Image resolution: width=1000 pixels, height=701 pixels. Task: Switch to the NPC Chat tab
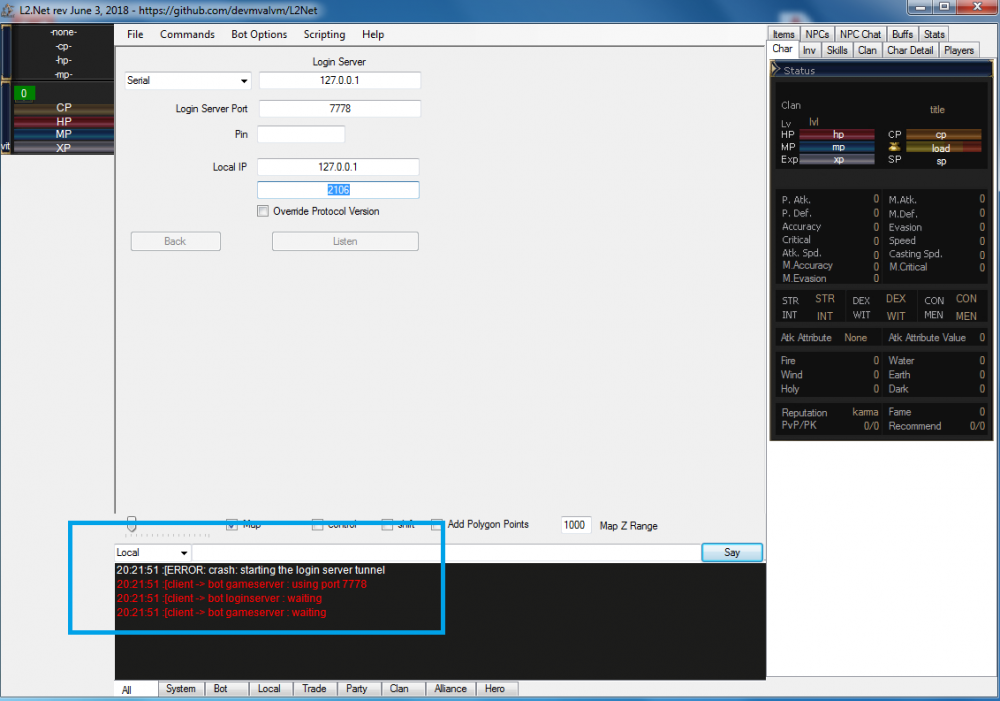(860, 34)
